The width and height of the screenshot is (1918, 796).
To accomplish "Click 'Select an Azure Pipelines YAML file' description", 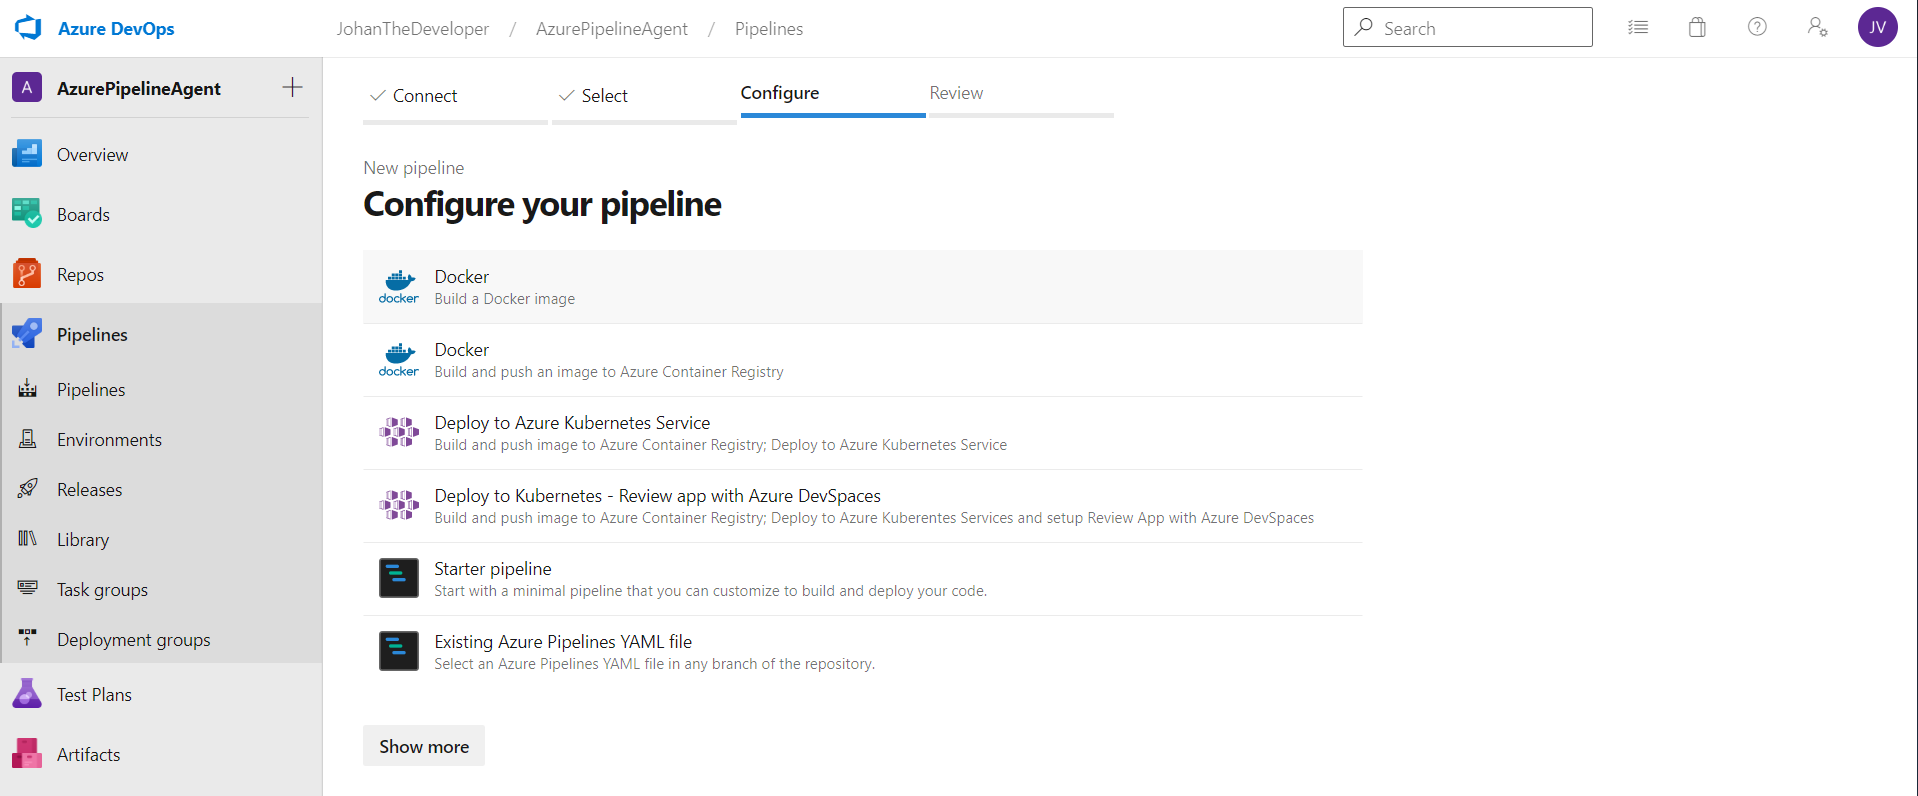I will [x=654, y=664].
